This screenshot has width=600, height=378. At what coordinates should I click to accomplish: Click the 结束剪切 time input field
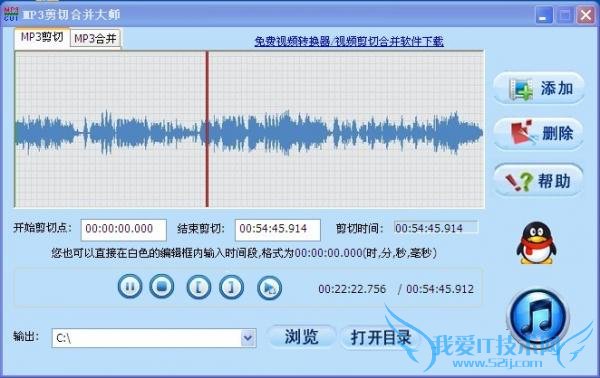[278, 230]
